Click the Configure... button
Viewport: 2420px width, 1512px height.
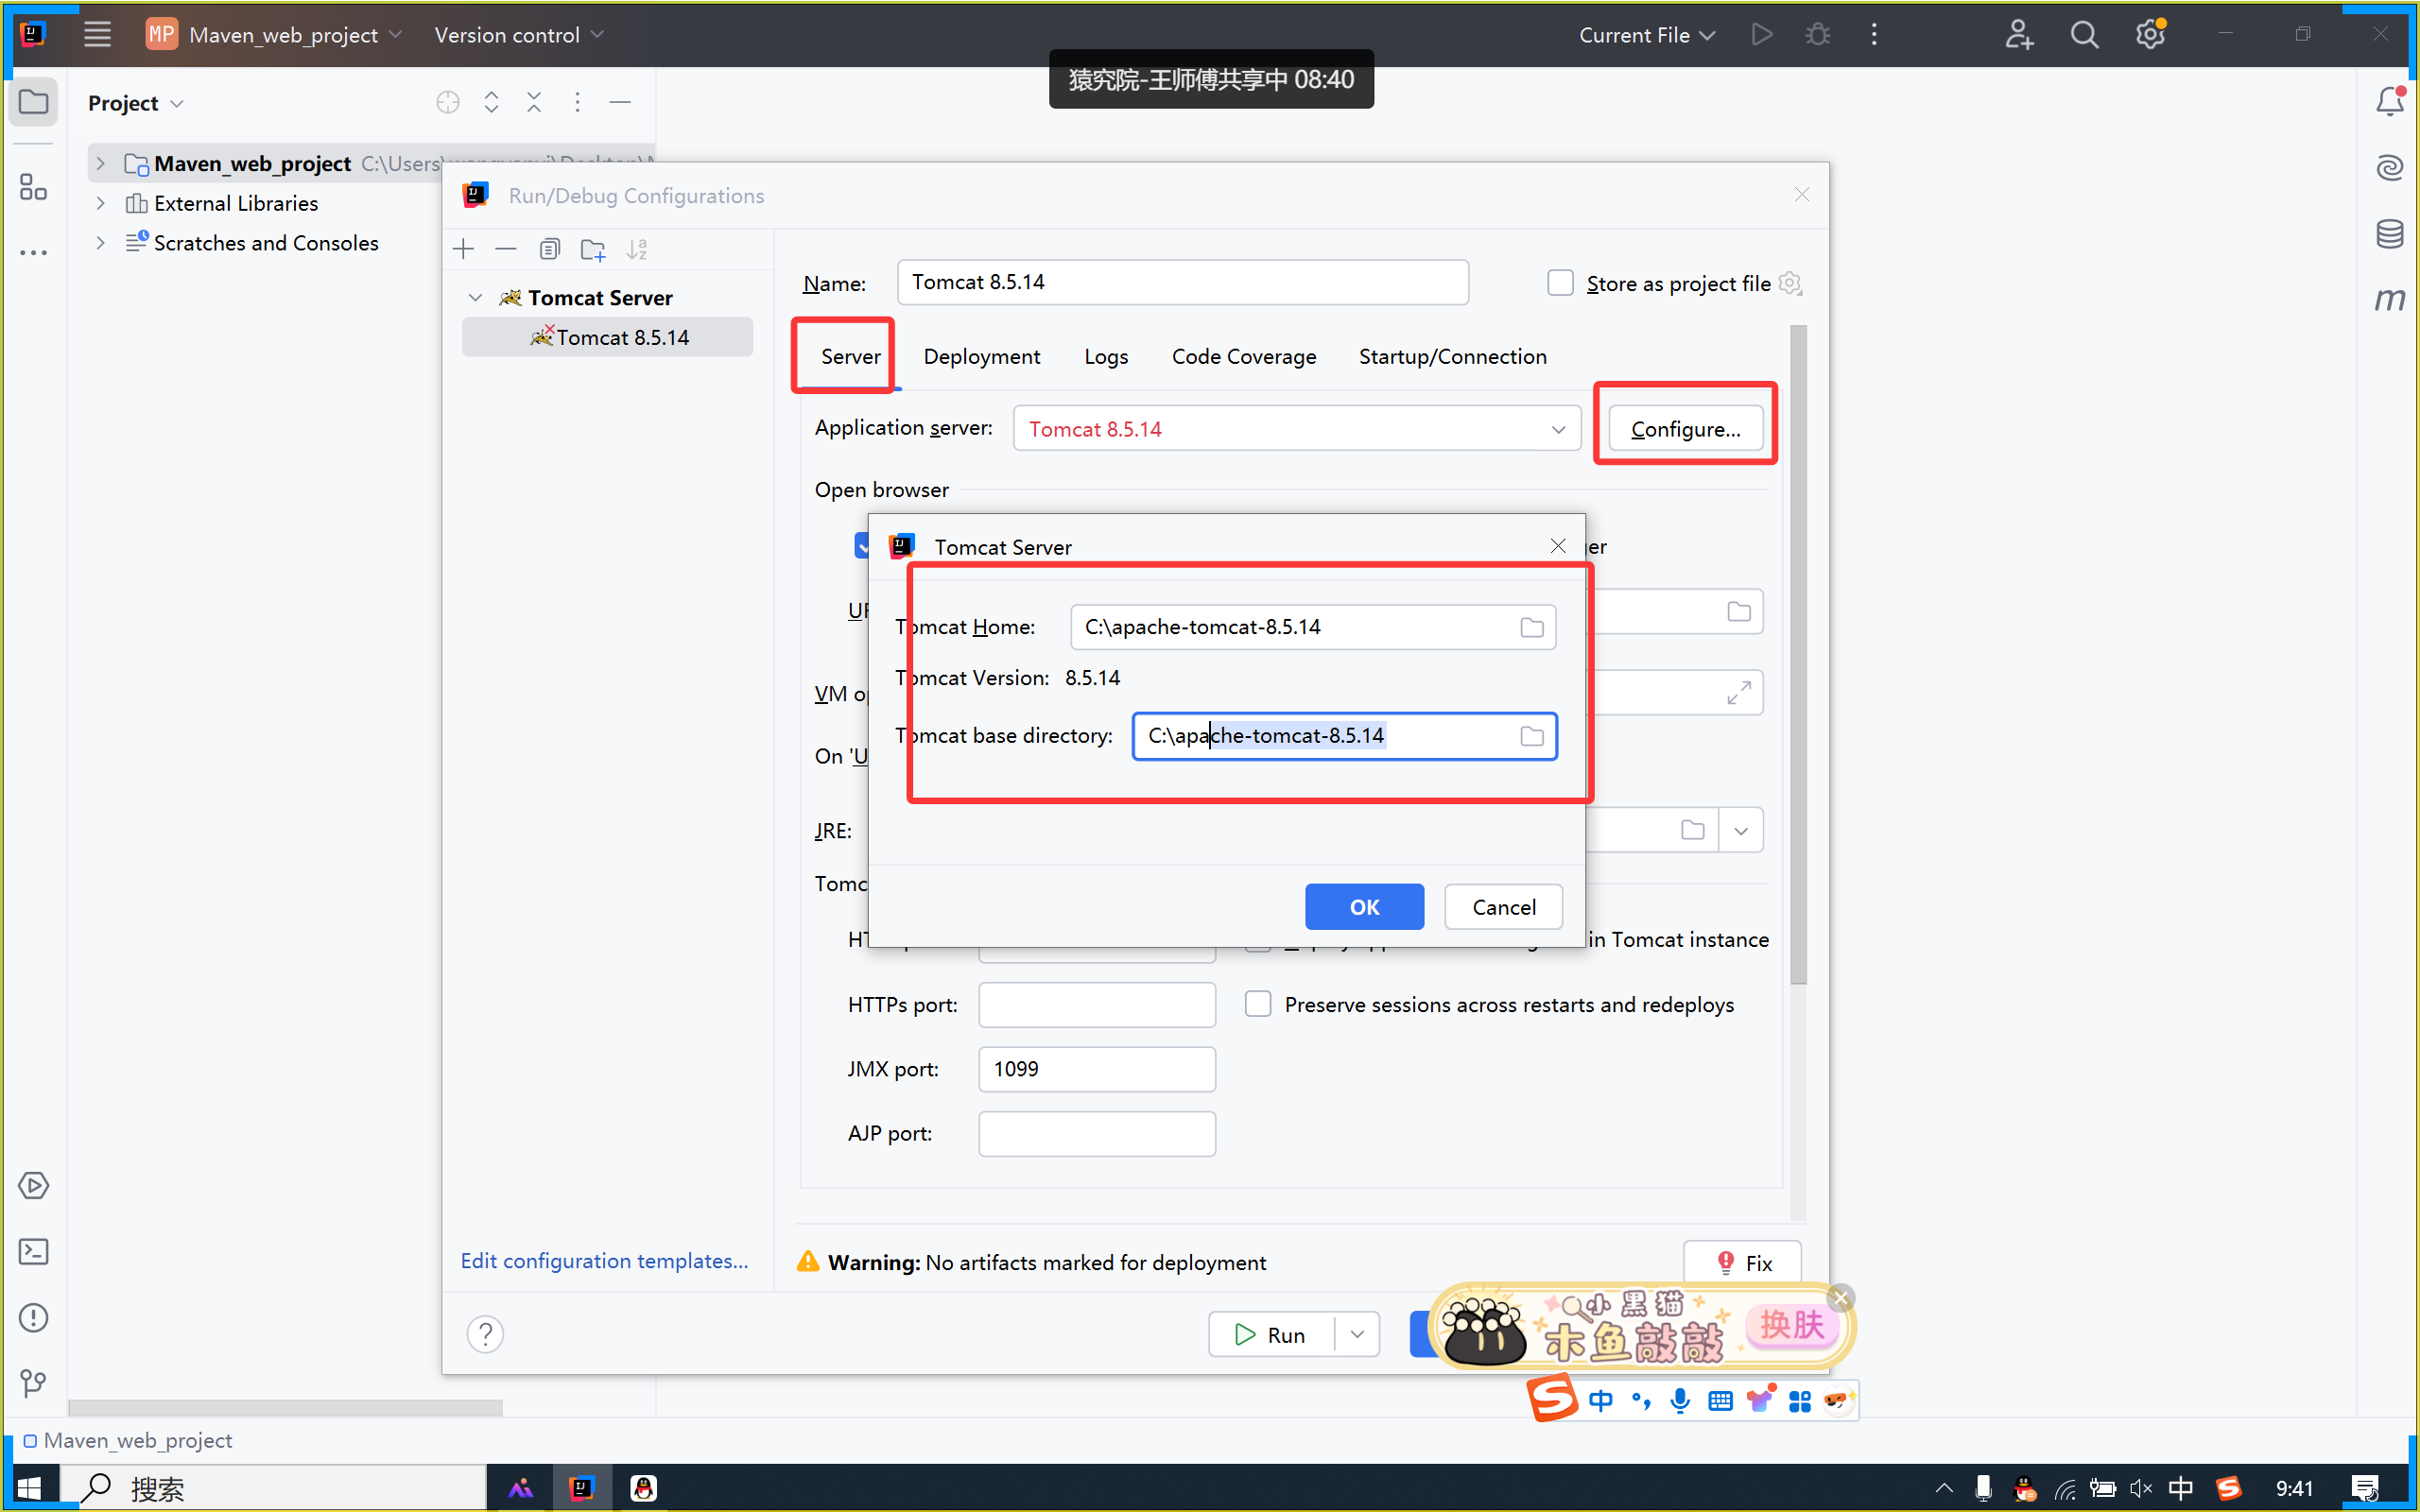(x=1685, y=429)
